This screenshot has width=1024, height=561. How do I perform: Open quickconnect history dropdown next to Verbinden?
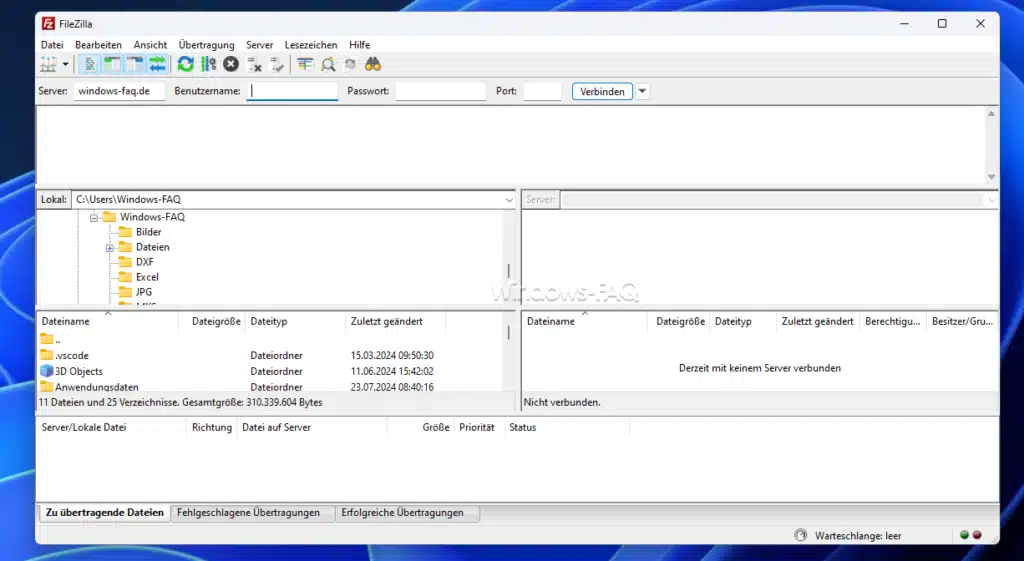tap(642, 91)
